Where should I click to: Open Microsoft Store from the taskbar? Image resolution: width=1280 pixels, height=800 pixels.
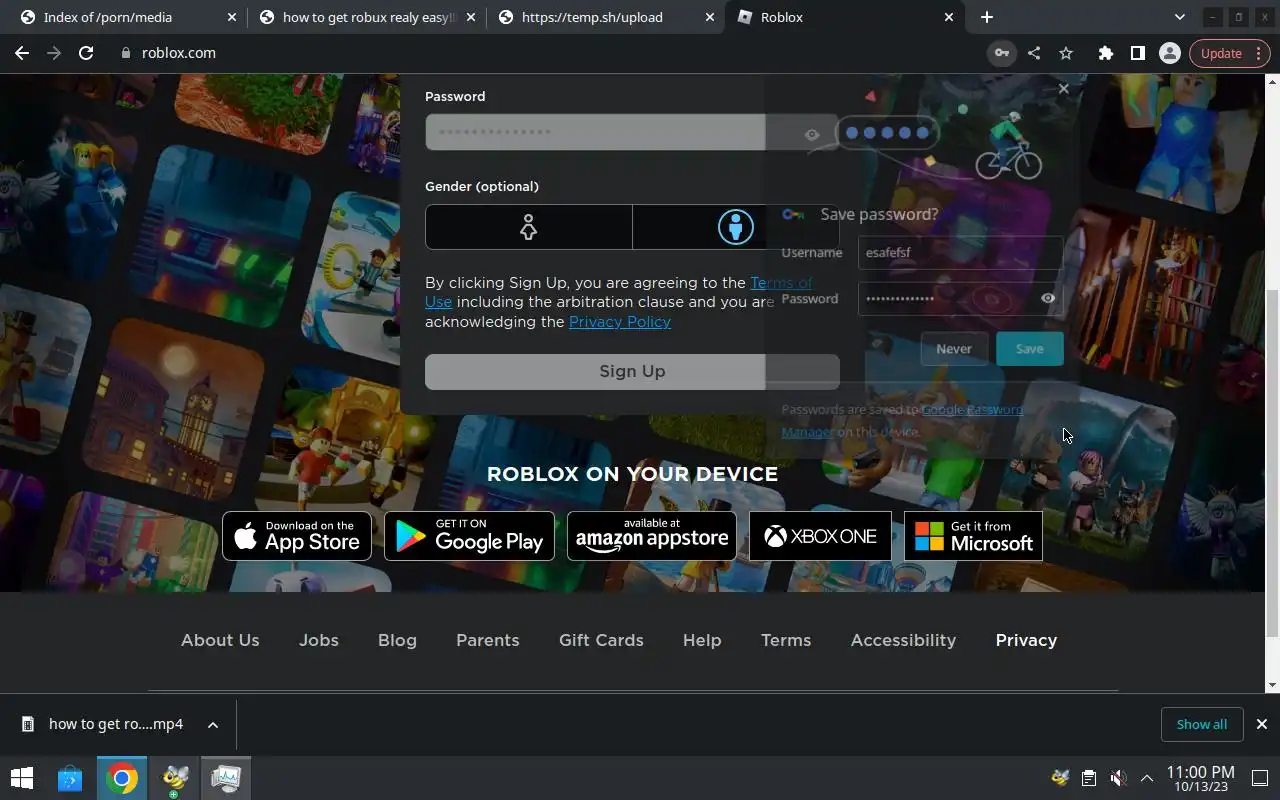[70, 778]
